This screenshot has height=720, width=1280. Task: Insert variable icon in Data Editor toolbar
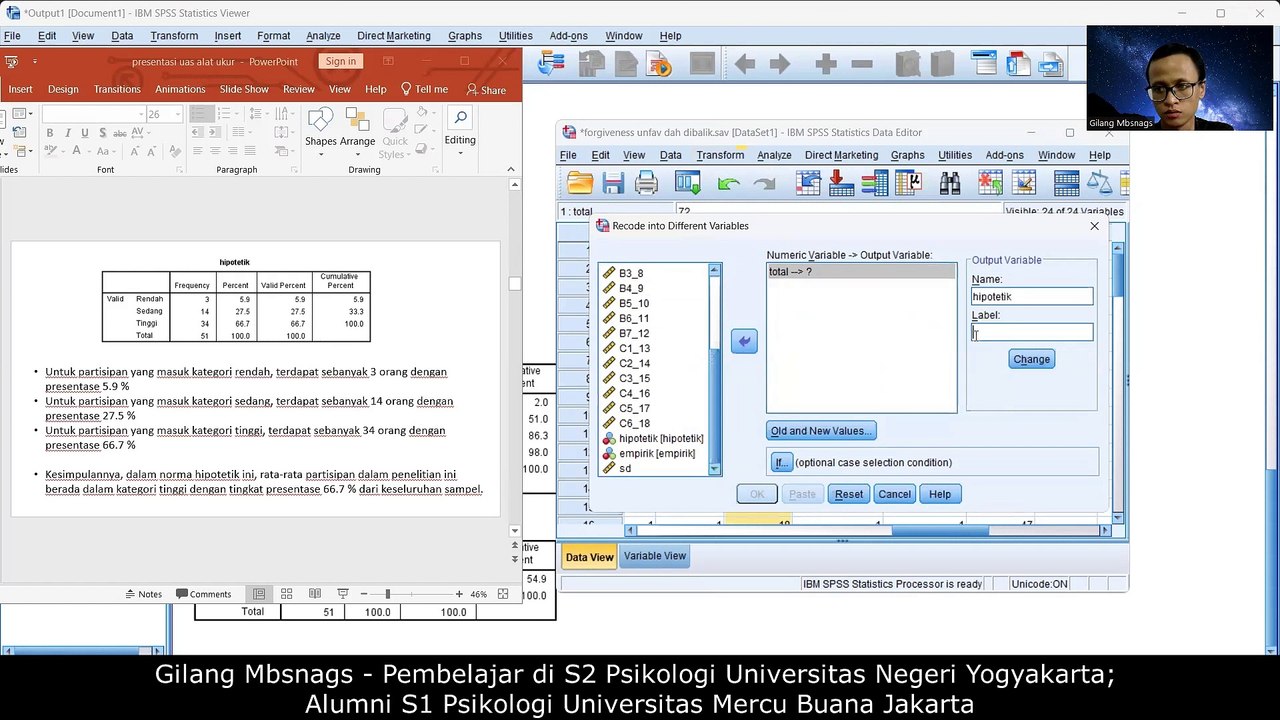[1023, 183]
